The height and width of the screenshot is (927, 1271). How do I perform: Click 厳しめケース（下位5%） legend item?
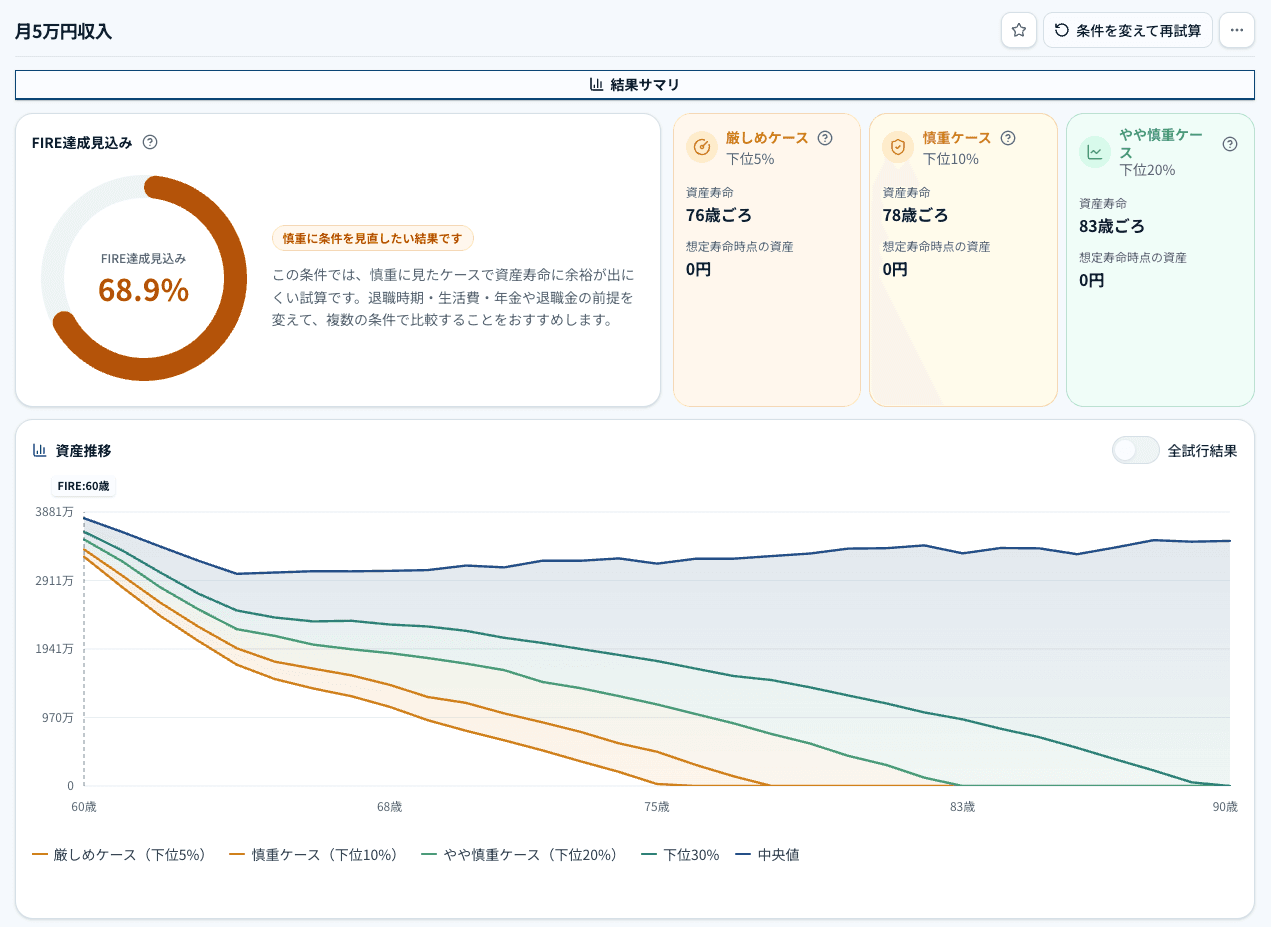click(x=119, y=855)
